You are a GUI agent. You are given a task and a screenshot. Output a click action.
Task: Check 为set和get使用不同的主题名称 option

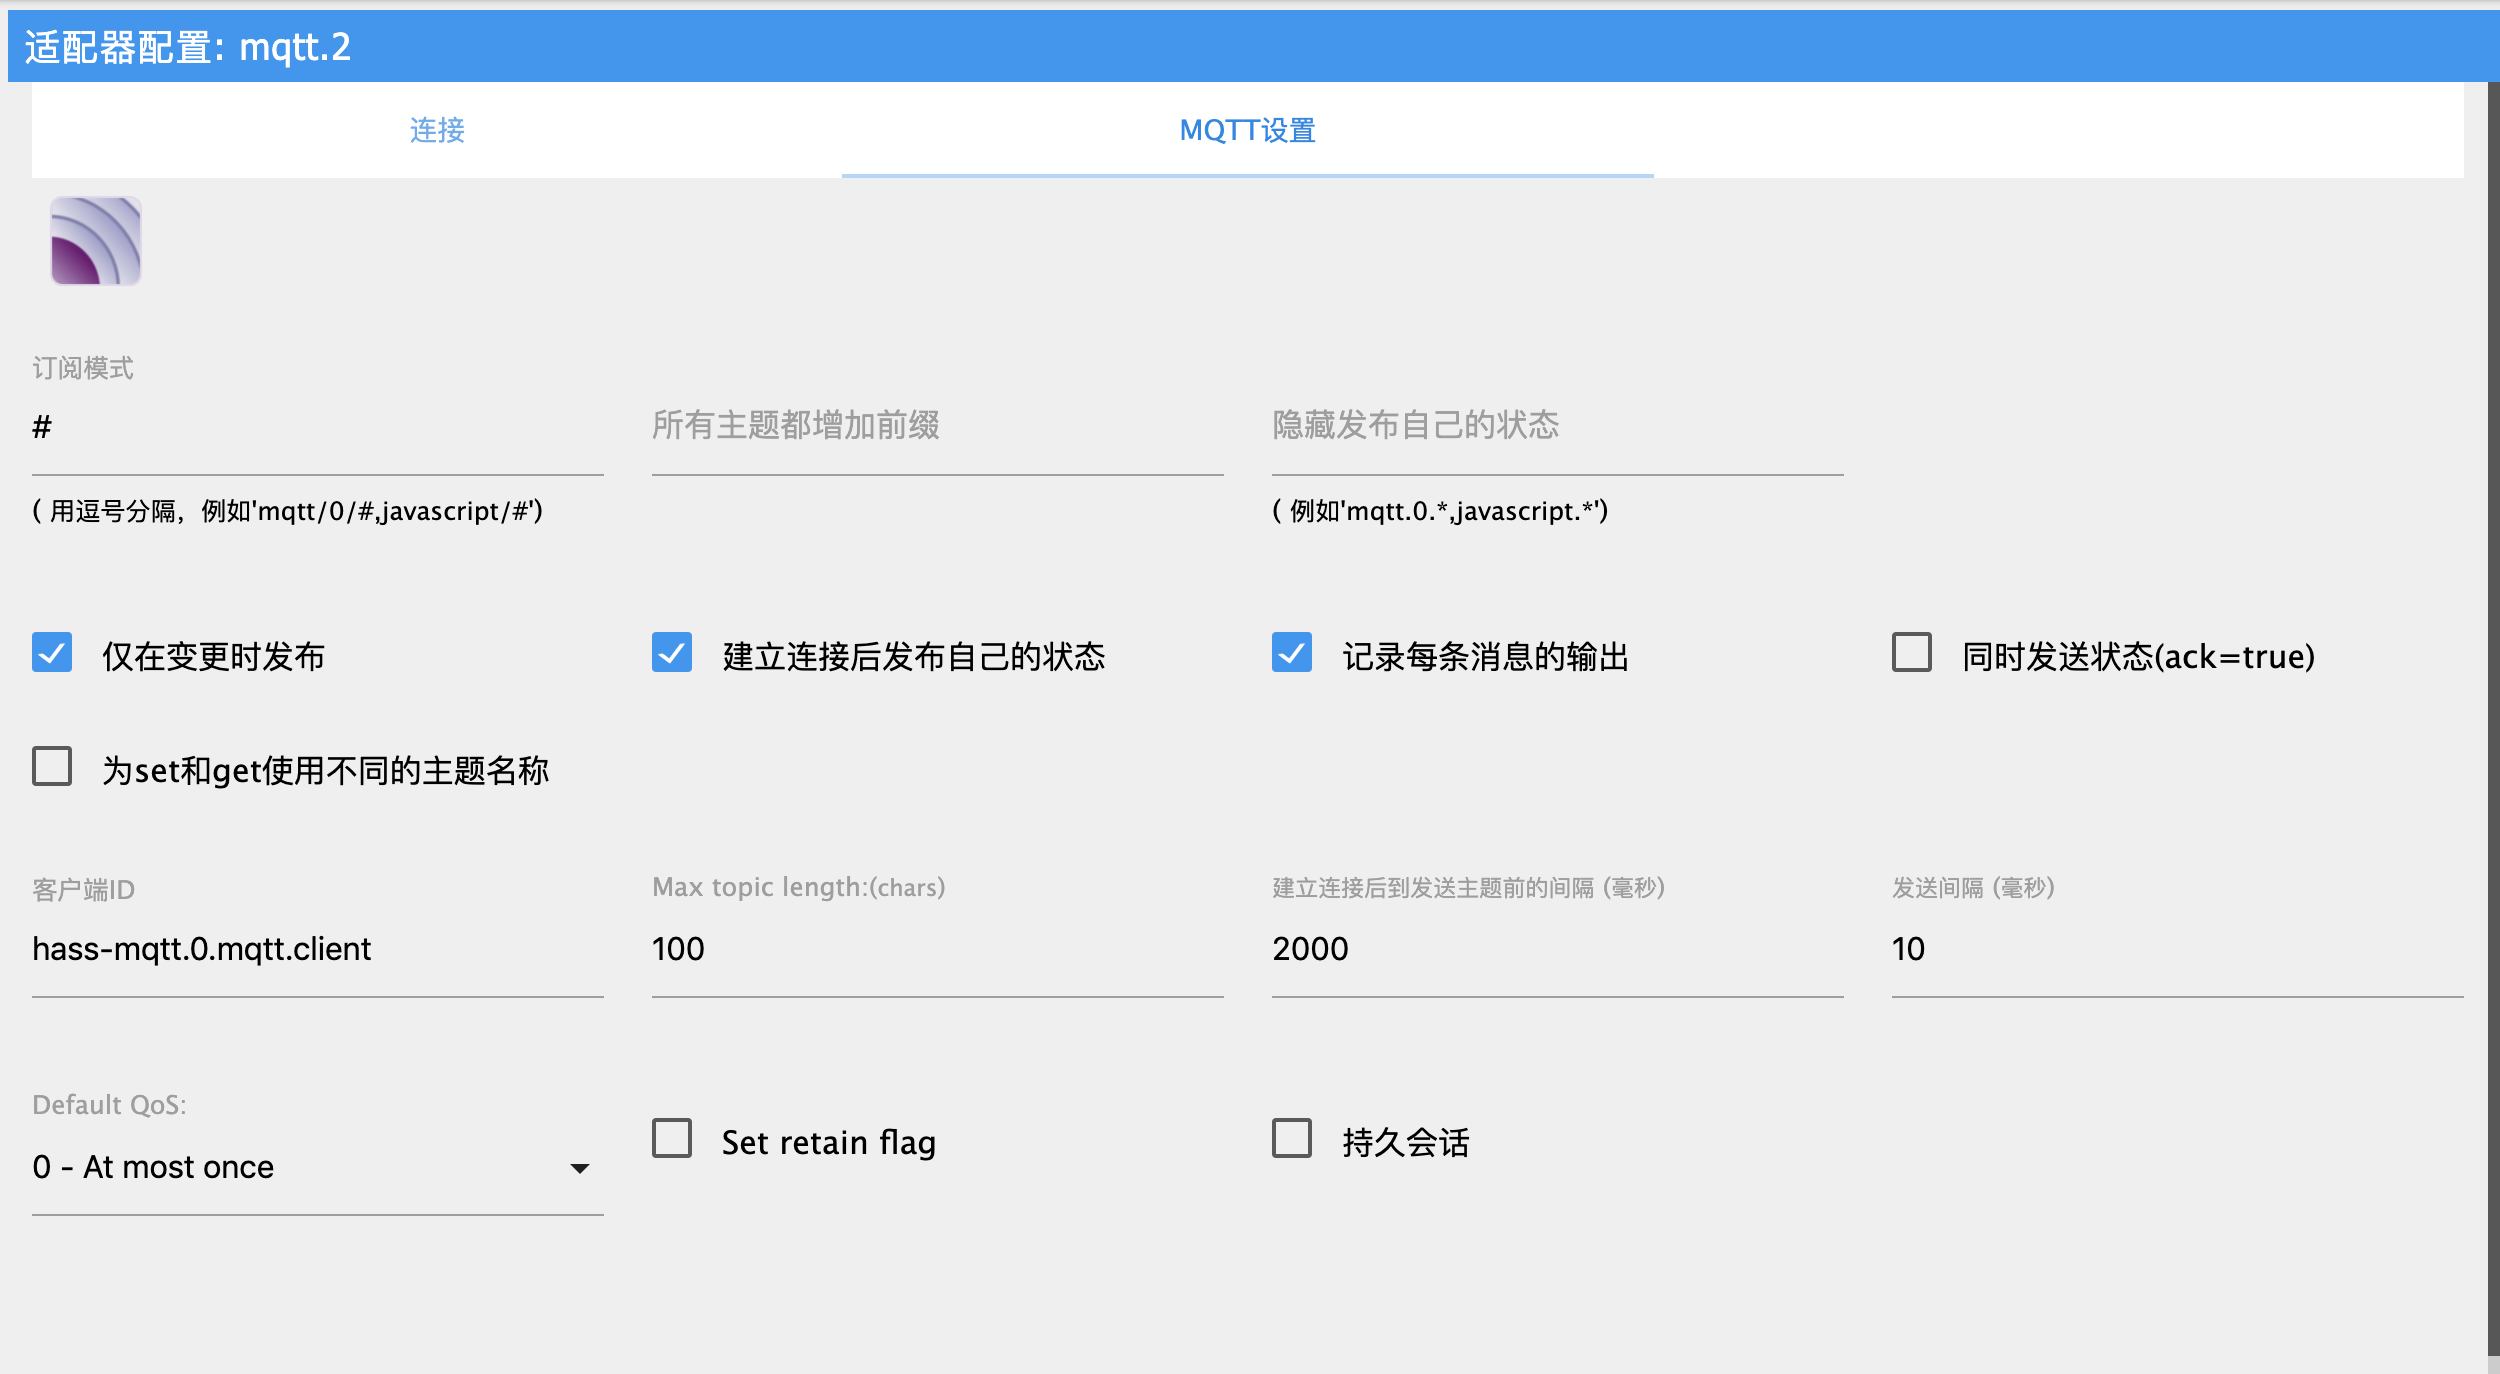(x=52, y=767)
